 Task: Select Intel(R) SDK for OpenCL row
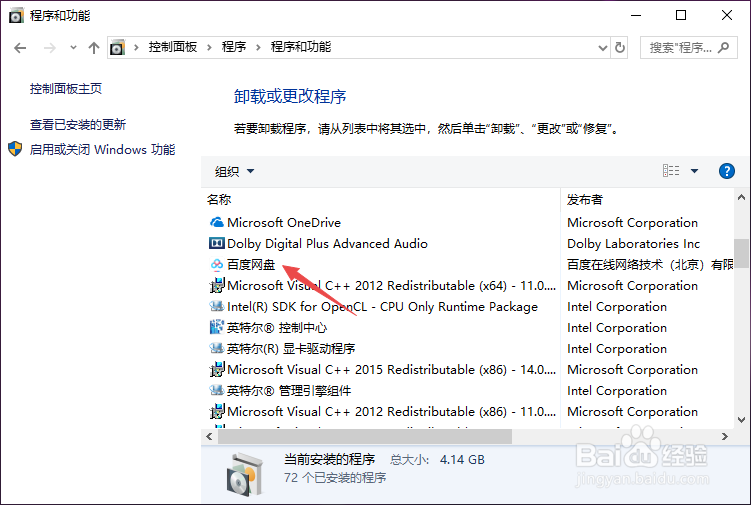point(382,307)
